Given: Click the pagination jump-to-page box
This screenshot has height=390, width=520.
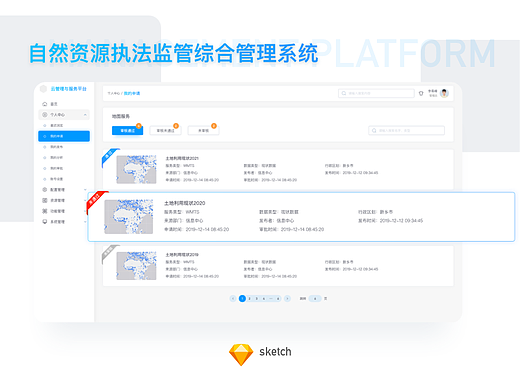Looking at the screenshot, I should (x=315, y=299).
